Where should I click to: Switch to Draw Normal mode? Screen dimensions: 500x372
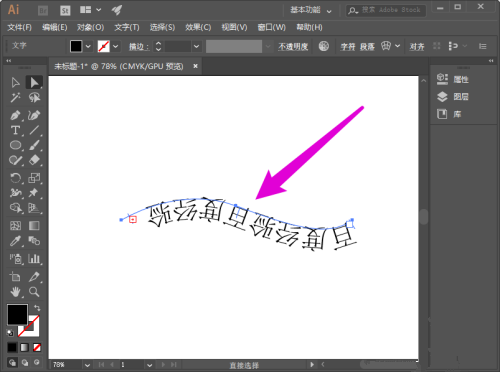[12, 362]
